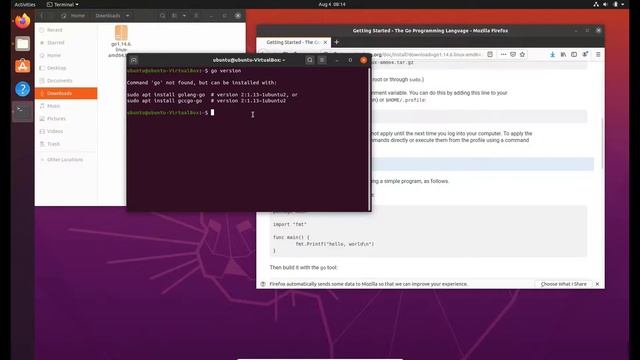Open the view options arrow in Files
Viewport: 640px width, 360px height.
(184, 16)
